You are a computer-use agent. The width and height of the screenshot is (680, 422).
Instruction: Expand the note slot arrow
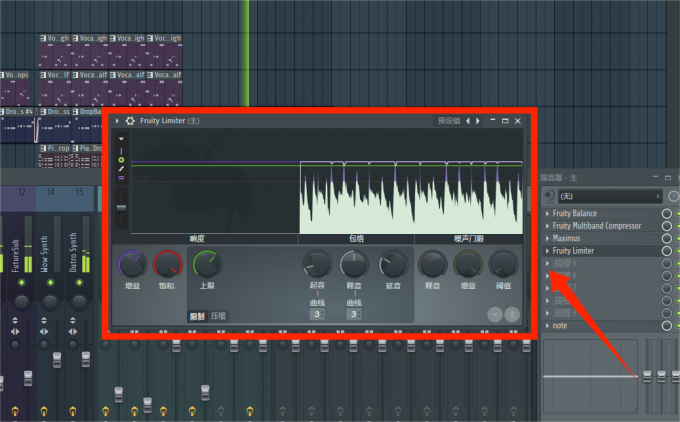click(547, 326)
